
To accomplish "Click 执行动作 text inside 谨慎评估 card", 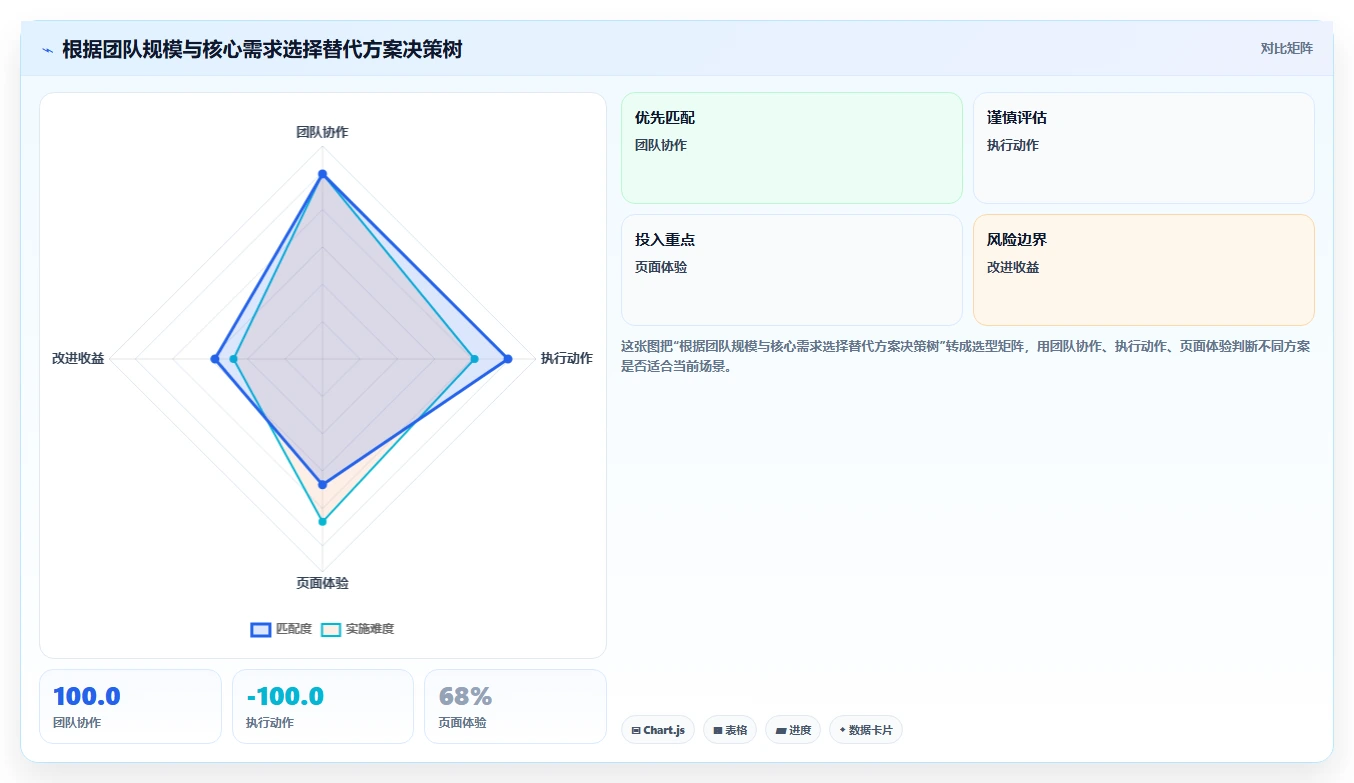I will (1013, 145).
